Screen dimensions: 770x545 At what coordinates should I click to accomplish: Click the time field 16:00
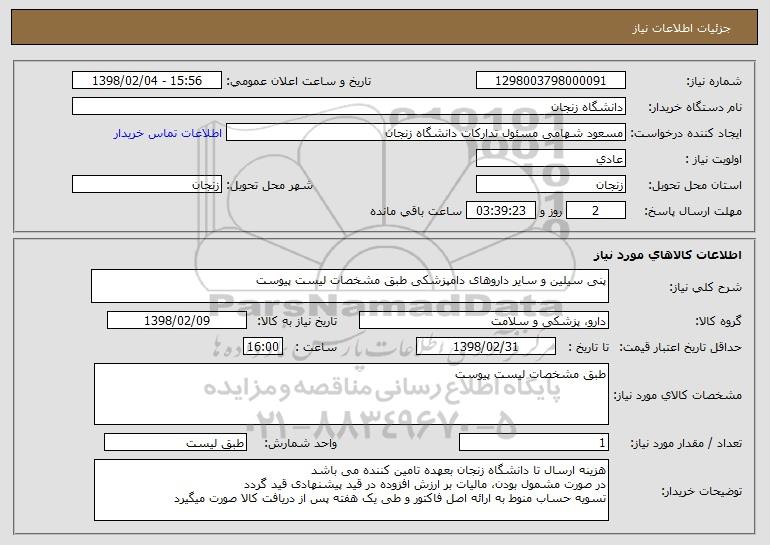tap(263, 347)
